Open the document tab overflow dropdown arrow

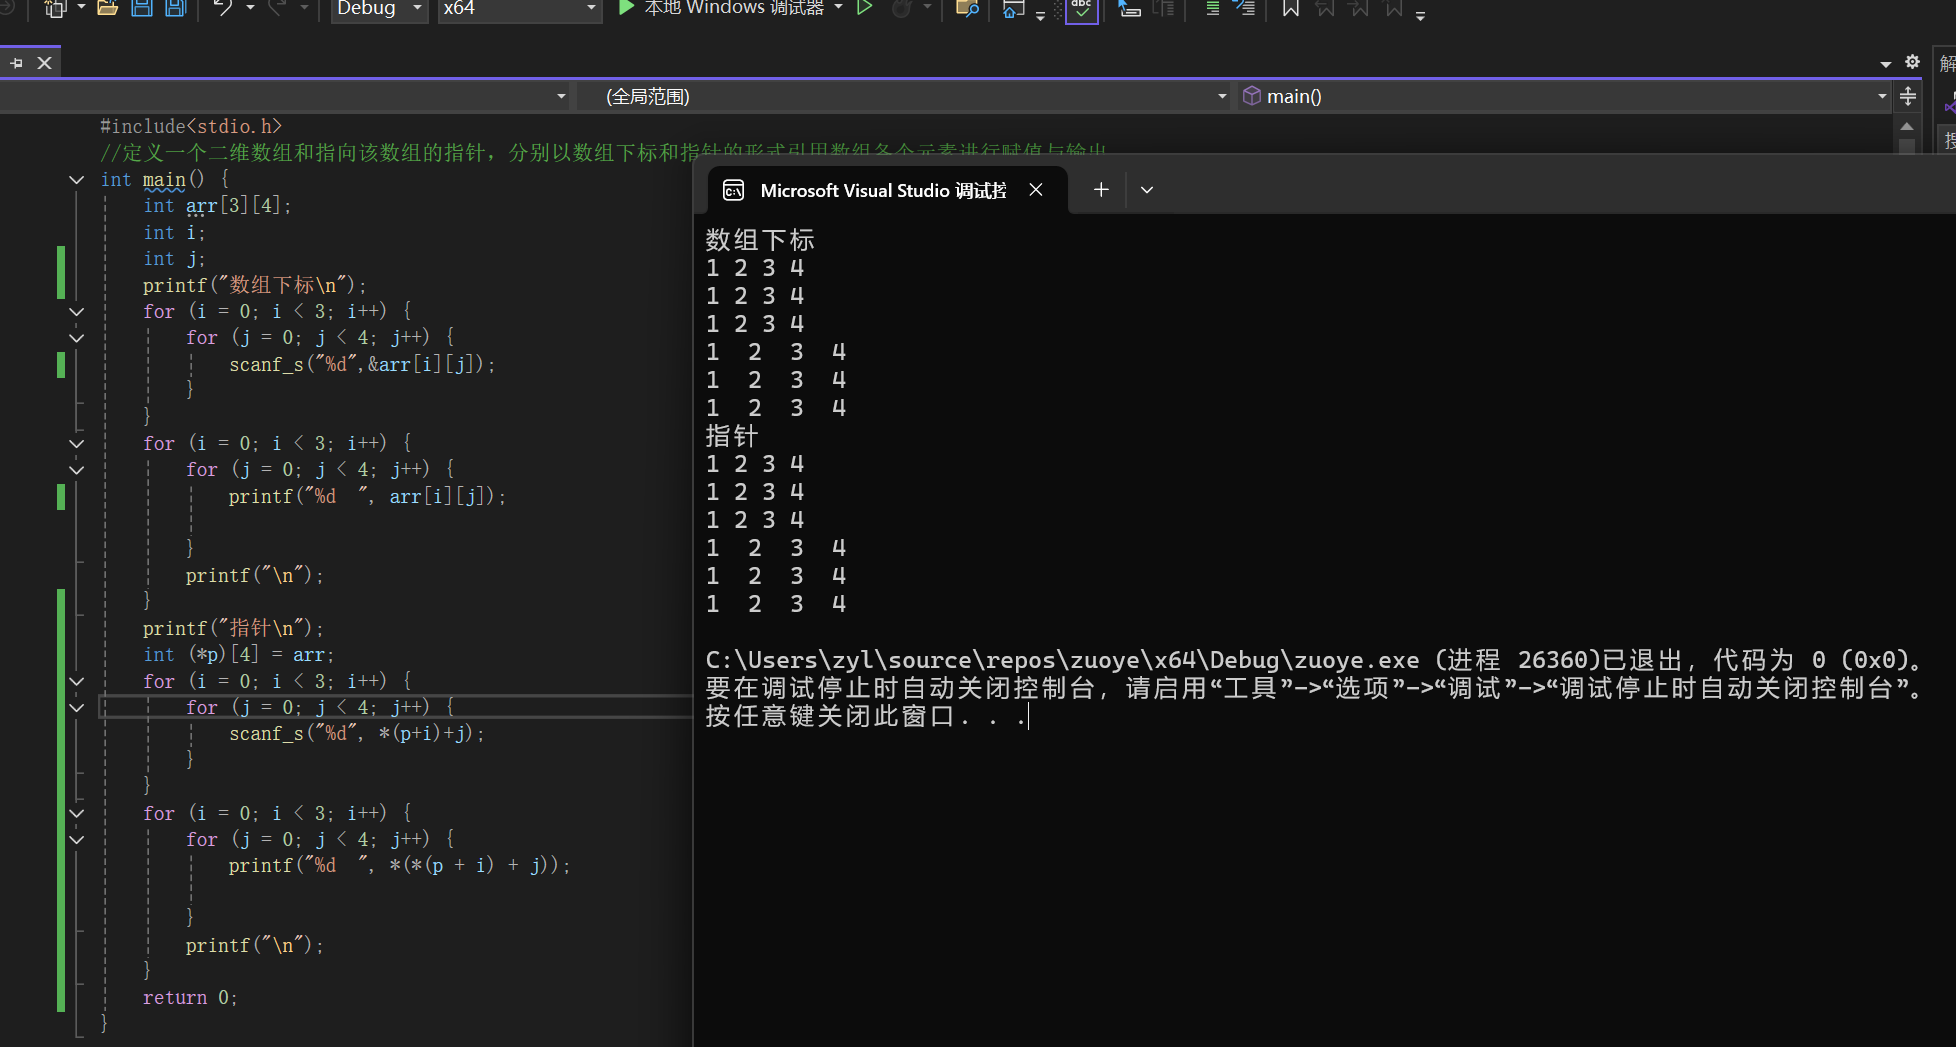click(x=1885, y=64)
